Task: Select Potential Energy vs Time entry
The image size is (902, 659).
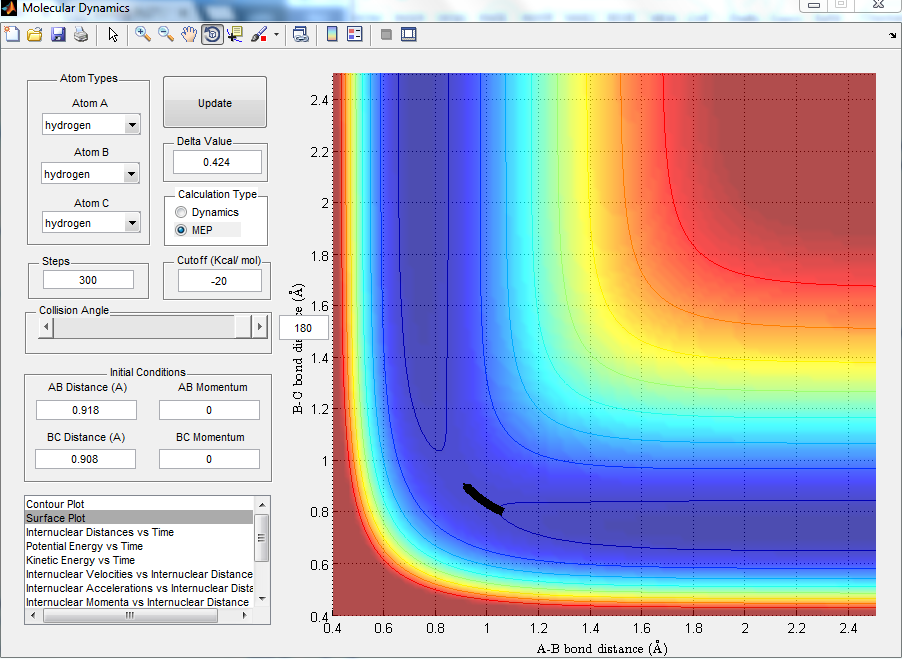Action: [x=84, y=546]
